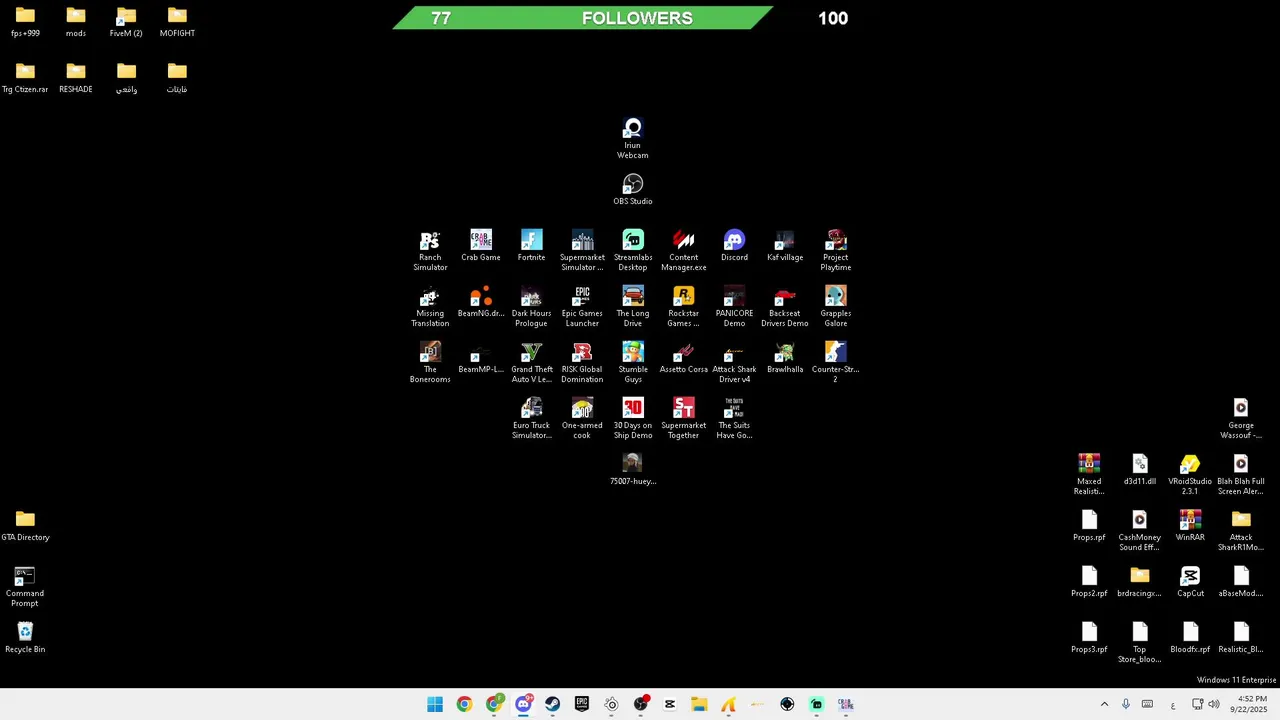Click the Grand Theft Auto V shortcut
The height and width of the screenshot is (720, 1280).
click(x=531, y=362)
